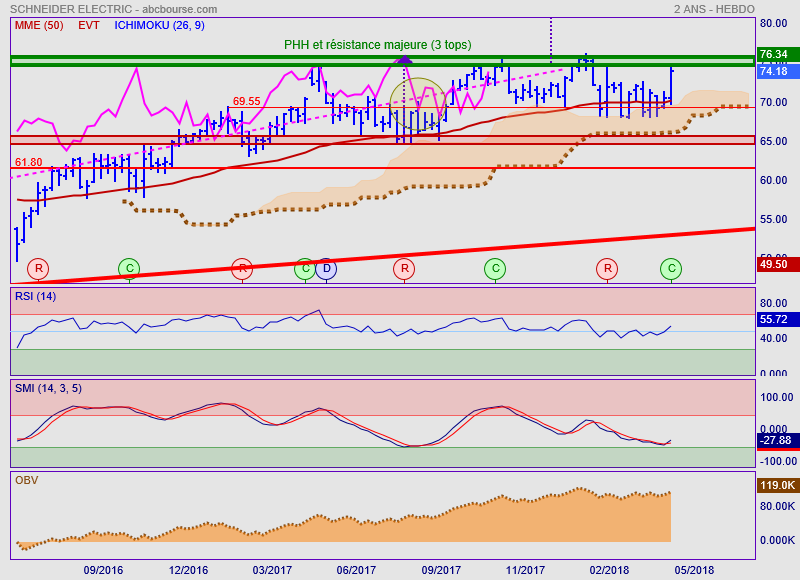Click the SMI (14, 3, 5) panel label

click(x=48, y=388)
